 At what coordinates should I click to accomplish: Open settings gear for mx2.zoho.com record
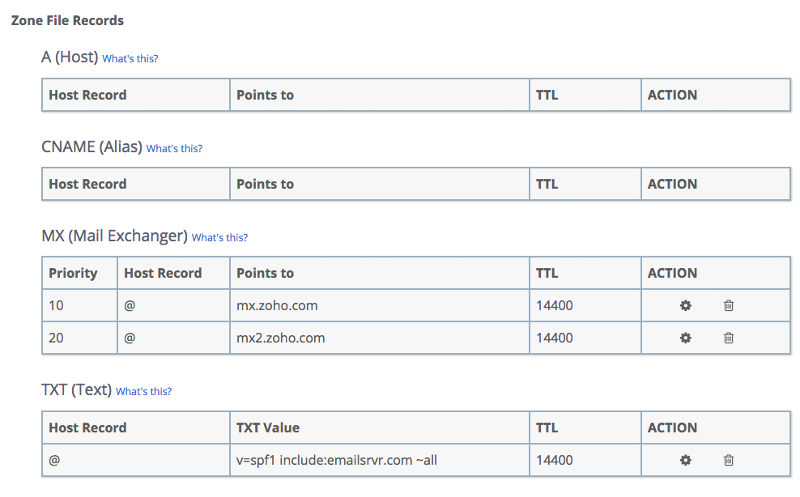(x=685, y=338)
